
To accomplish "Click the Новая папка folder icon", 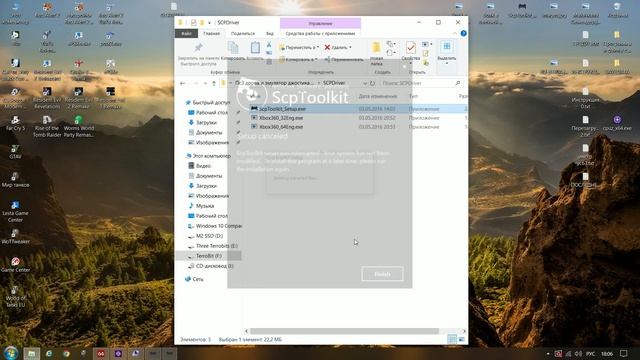I will pos(376,48).
